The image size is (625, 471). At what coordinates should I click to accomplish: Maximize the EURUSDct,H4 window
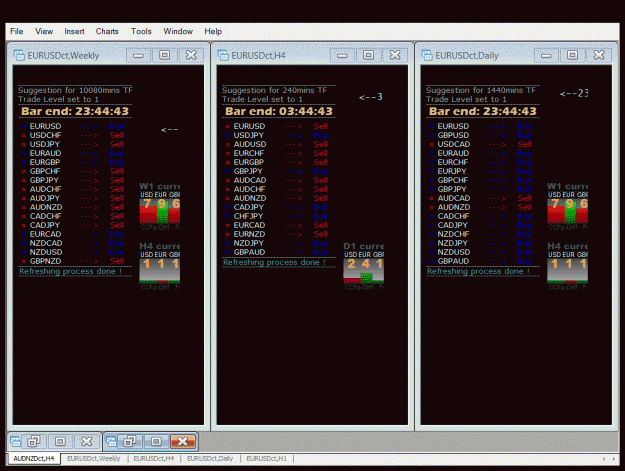368,55
